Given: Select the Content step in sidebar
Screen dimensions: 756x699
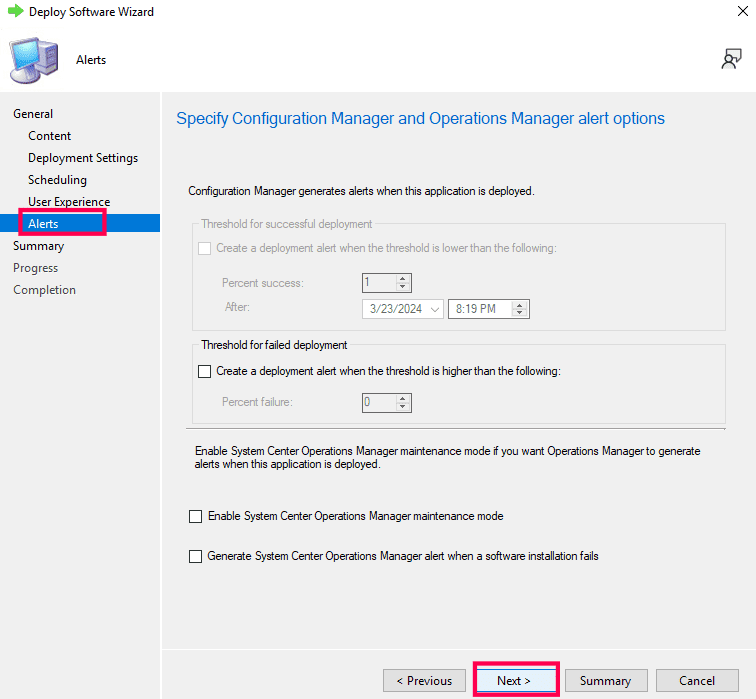Looking at the screenshot, I should click(x=49, y=136).
